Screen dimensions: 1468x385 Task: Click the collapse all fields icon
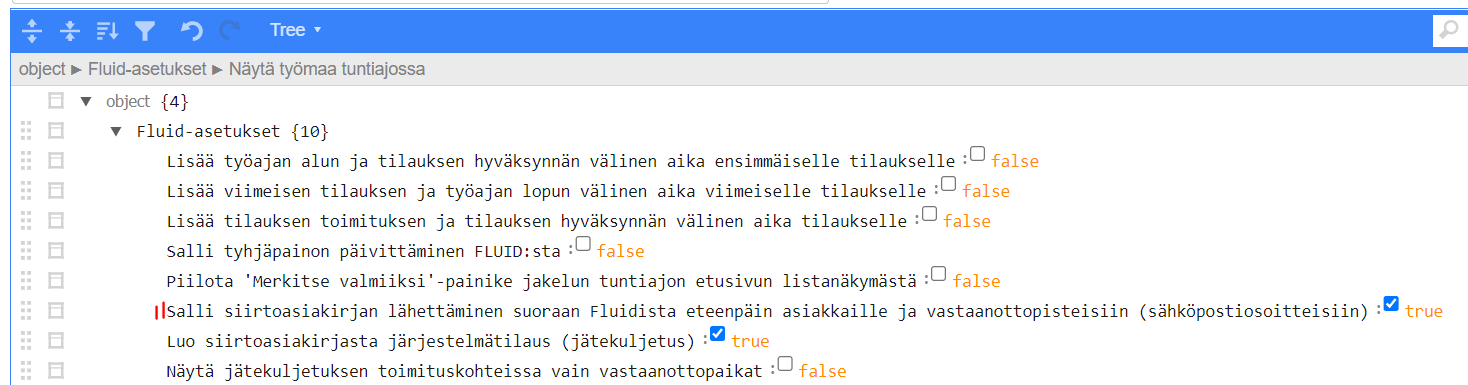click(x=69, y=31)
